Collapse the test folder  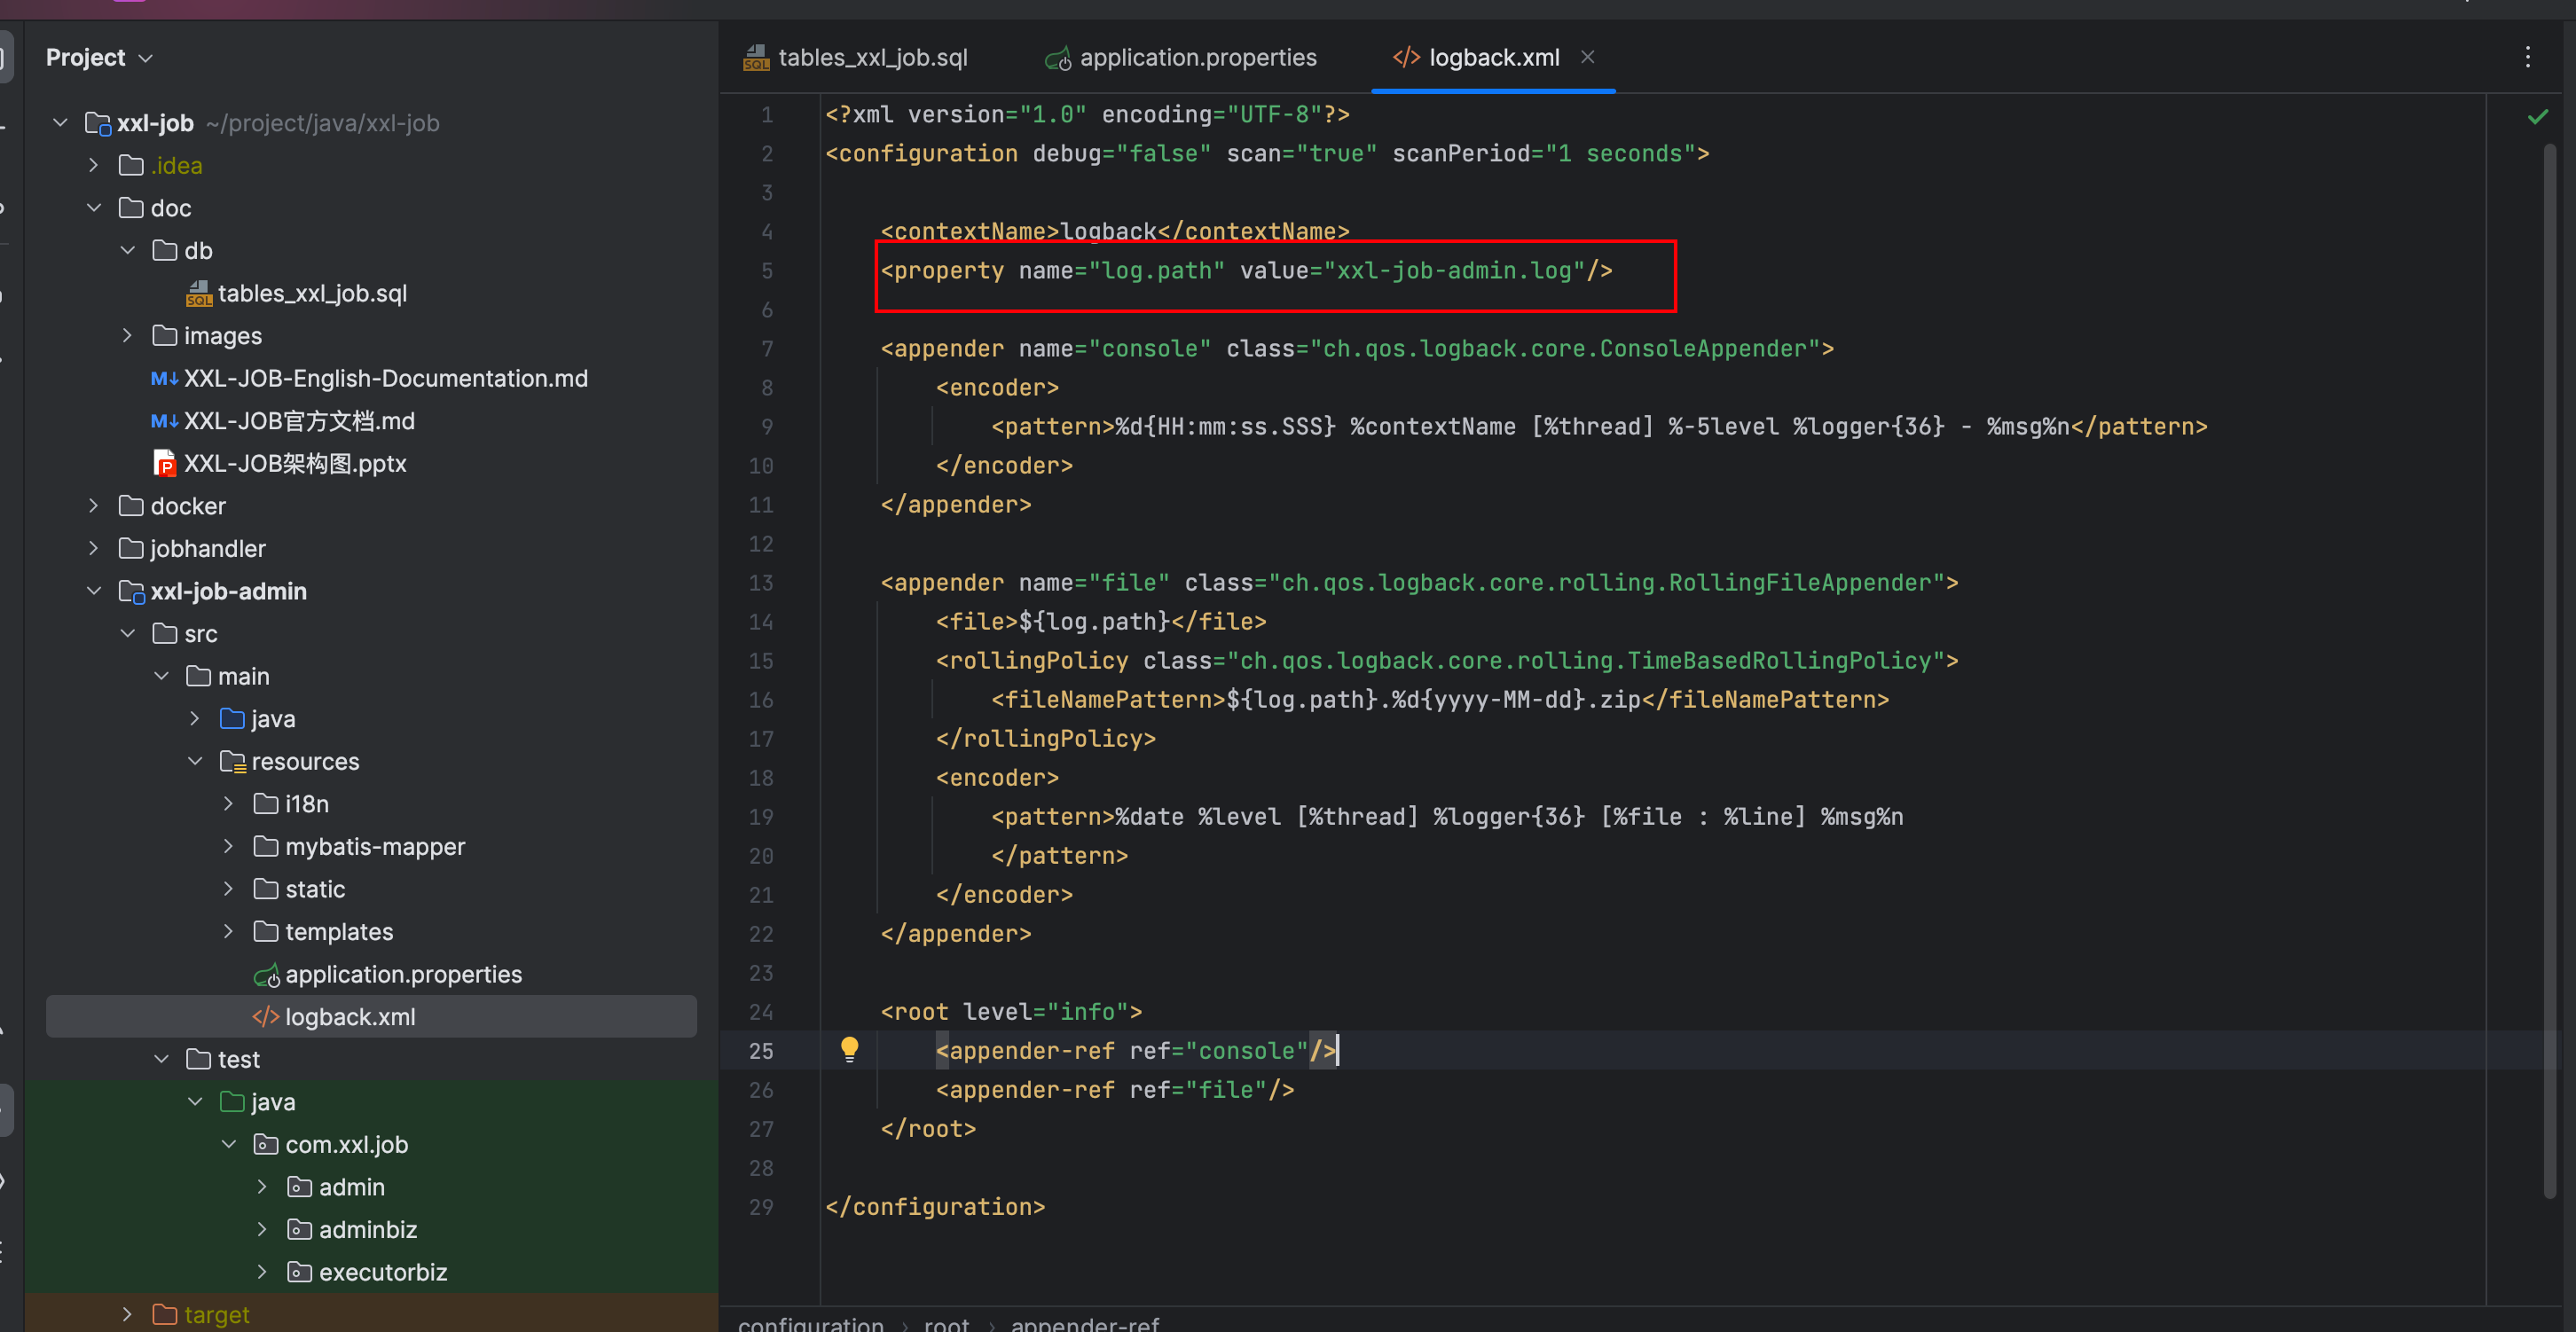point(161,1059)
